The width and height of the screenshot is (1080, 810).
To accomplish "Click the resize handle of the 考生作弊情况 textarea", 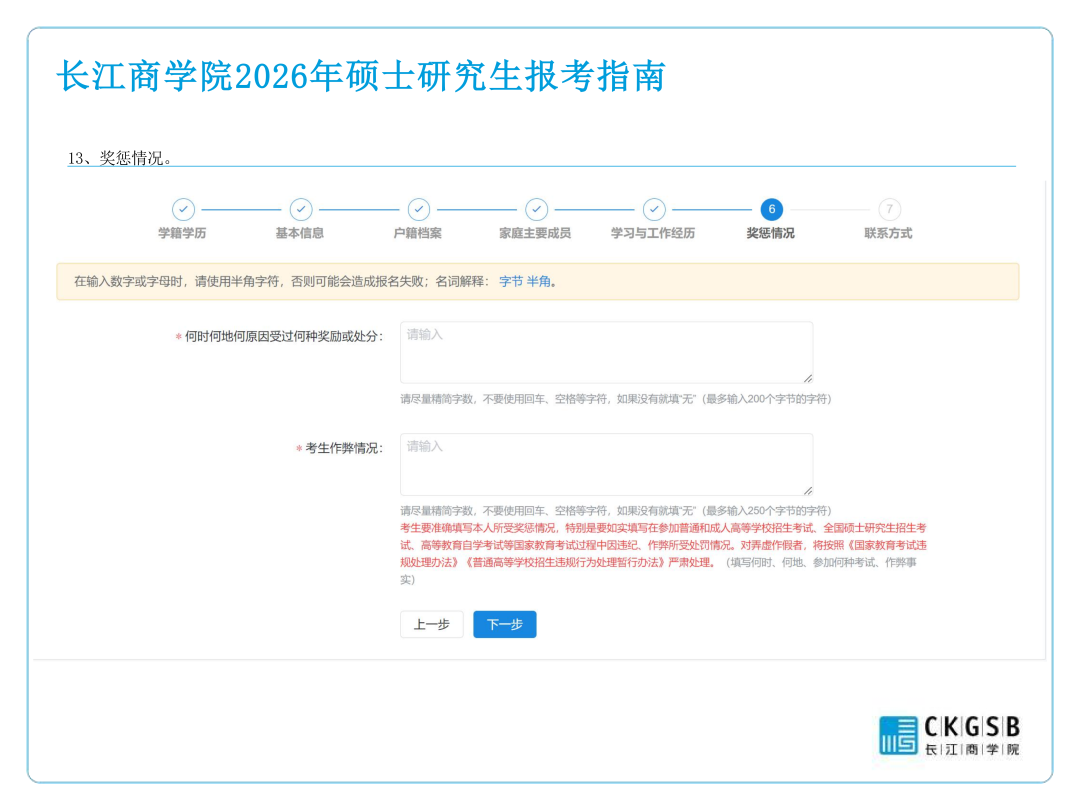I will pos(807,490).
